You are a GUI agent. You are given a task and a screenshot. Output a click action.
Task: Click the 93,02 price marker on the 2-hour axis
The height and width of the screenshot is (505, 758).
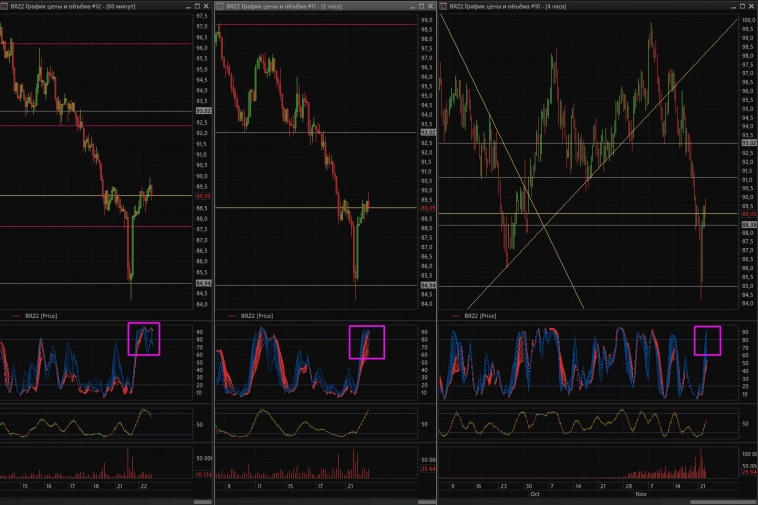427,132
